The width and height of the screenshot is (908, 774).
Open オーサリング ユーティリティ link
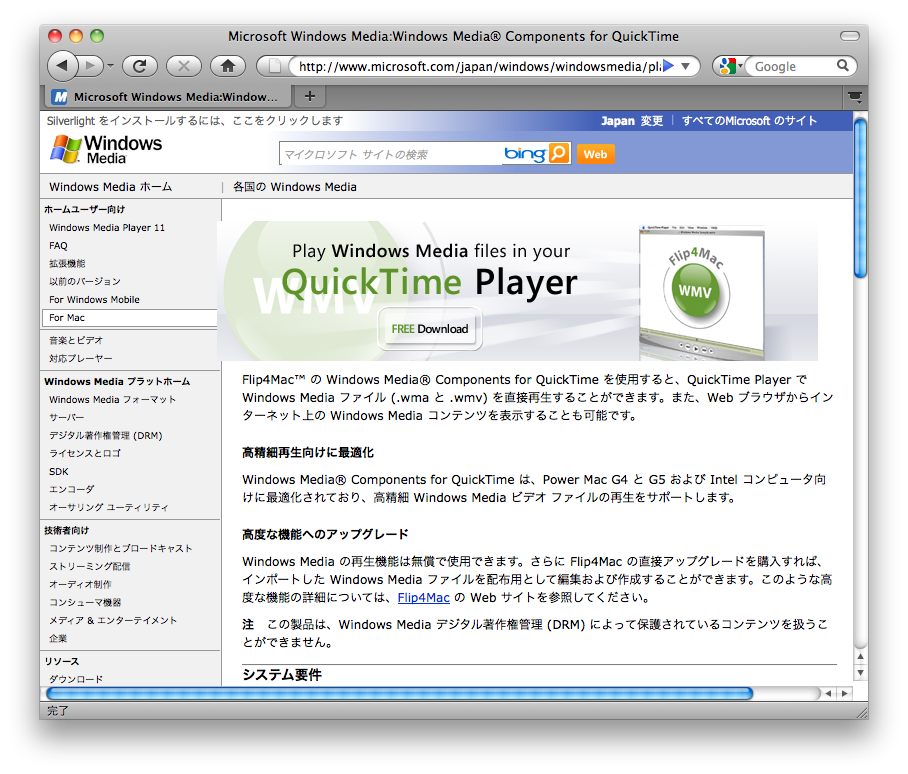click(109, 507)
